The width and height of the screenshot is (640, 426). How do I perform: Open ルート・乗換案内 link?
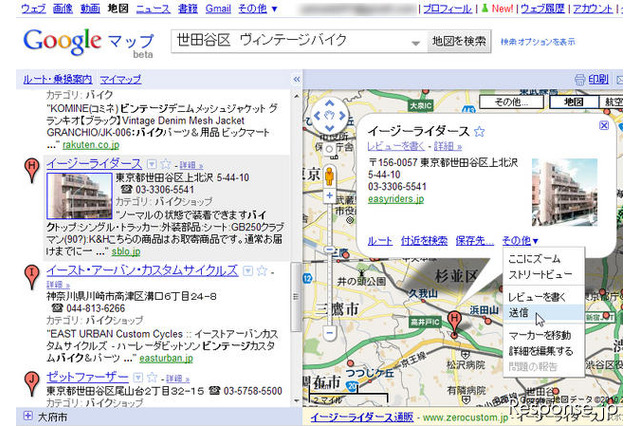pos(57,79)
